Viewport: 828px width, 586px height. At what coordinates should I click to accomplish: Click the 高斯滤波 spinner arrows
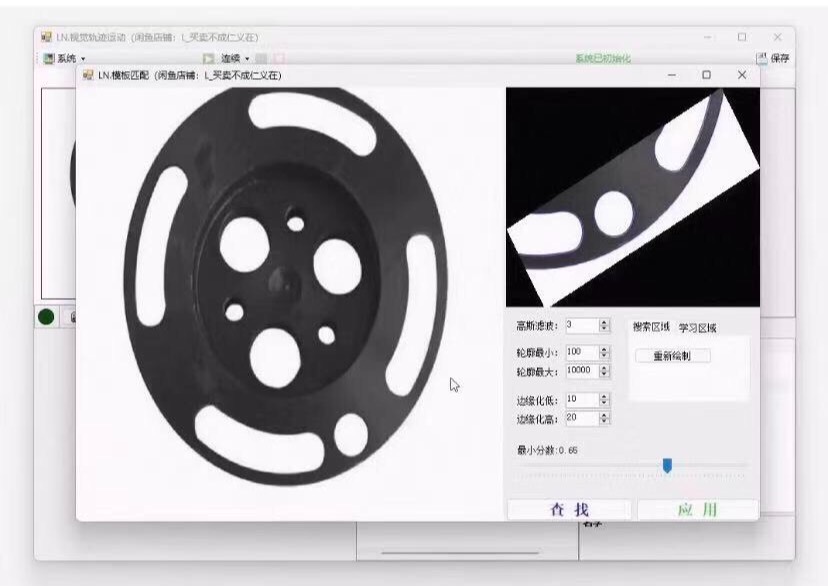pos(604,325)
